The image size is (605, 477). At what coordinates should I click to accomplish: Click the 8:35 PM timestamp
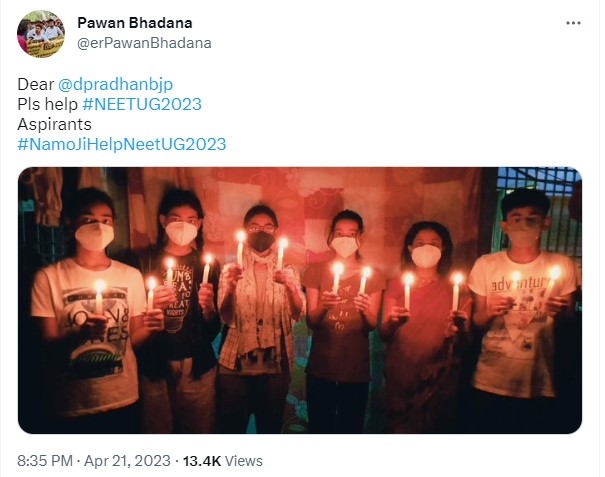point(45,461)
